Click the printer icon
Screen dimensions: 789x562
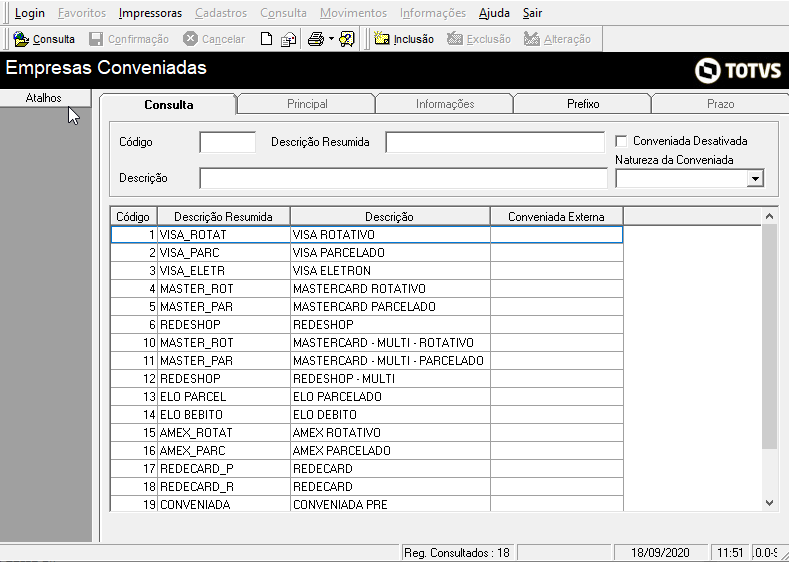[315, 39]
